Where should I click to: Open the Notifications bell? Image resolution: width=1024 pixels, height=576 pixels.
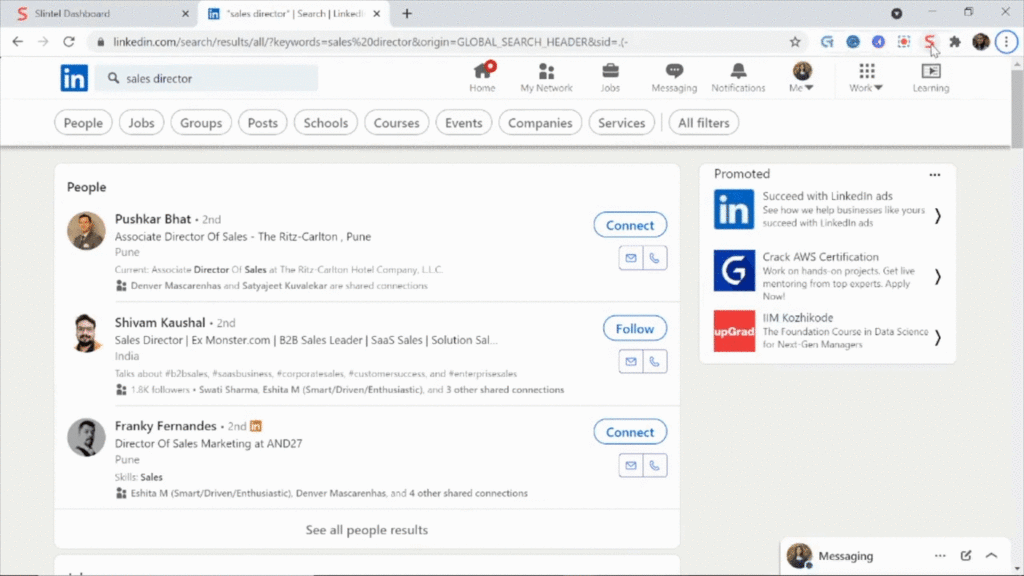click(x=739, y=71)
